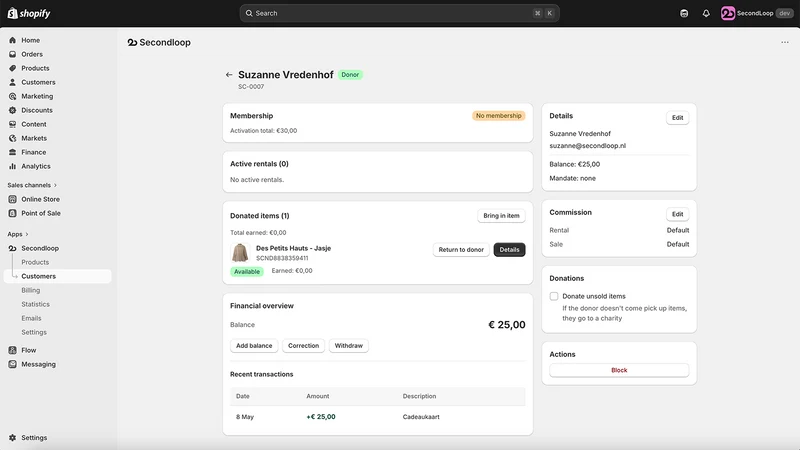Open the Statistics submenu item
The width and height of the screenshot is (800, 450).
click(36, 304)
